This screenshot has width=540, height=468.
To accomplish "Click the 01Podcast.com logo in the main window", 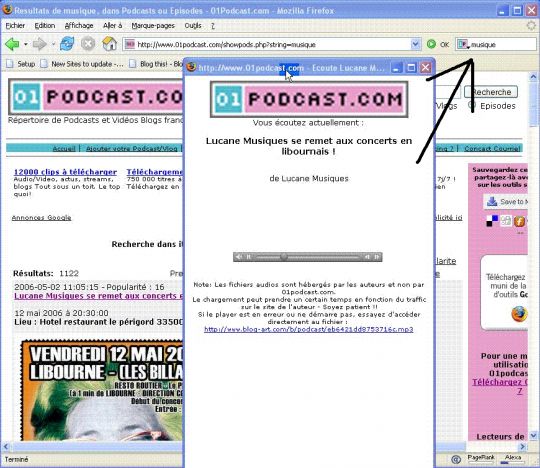I will pos(96,97).
